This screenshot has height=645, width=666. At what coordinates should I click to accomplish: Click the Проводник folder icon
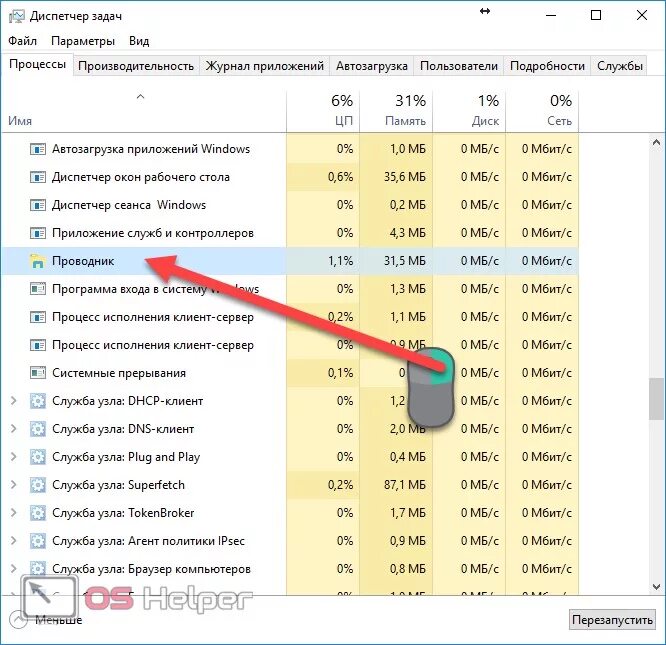coord(38,261)
